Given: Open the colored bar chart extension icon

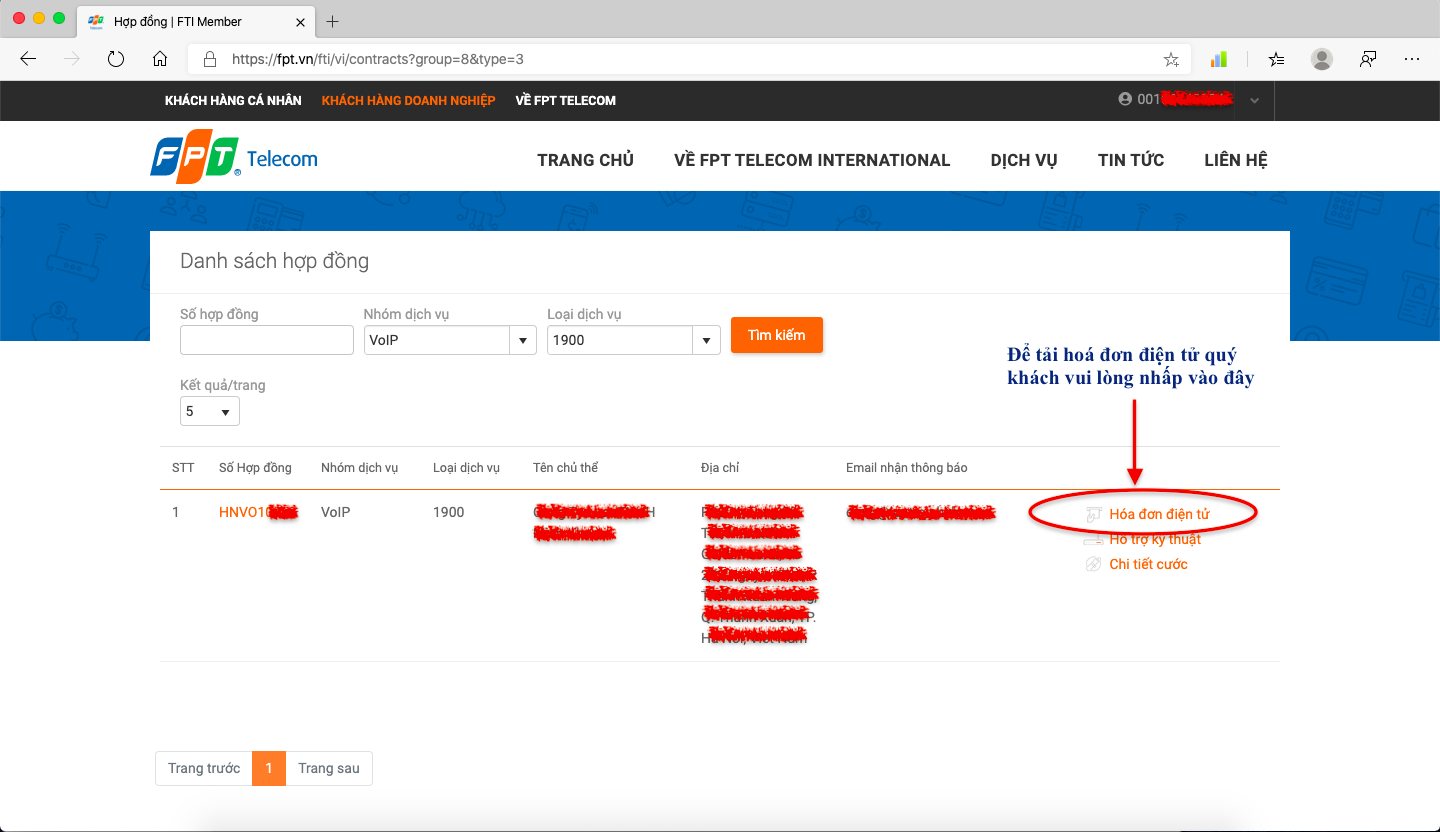Looking at the screenshot, I should 1218,59.
